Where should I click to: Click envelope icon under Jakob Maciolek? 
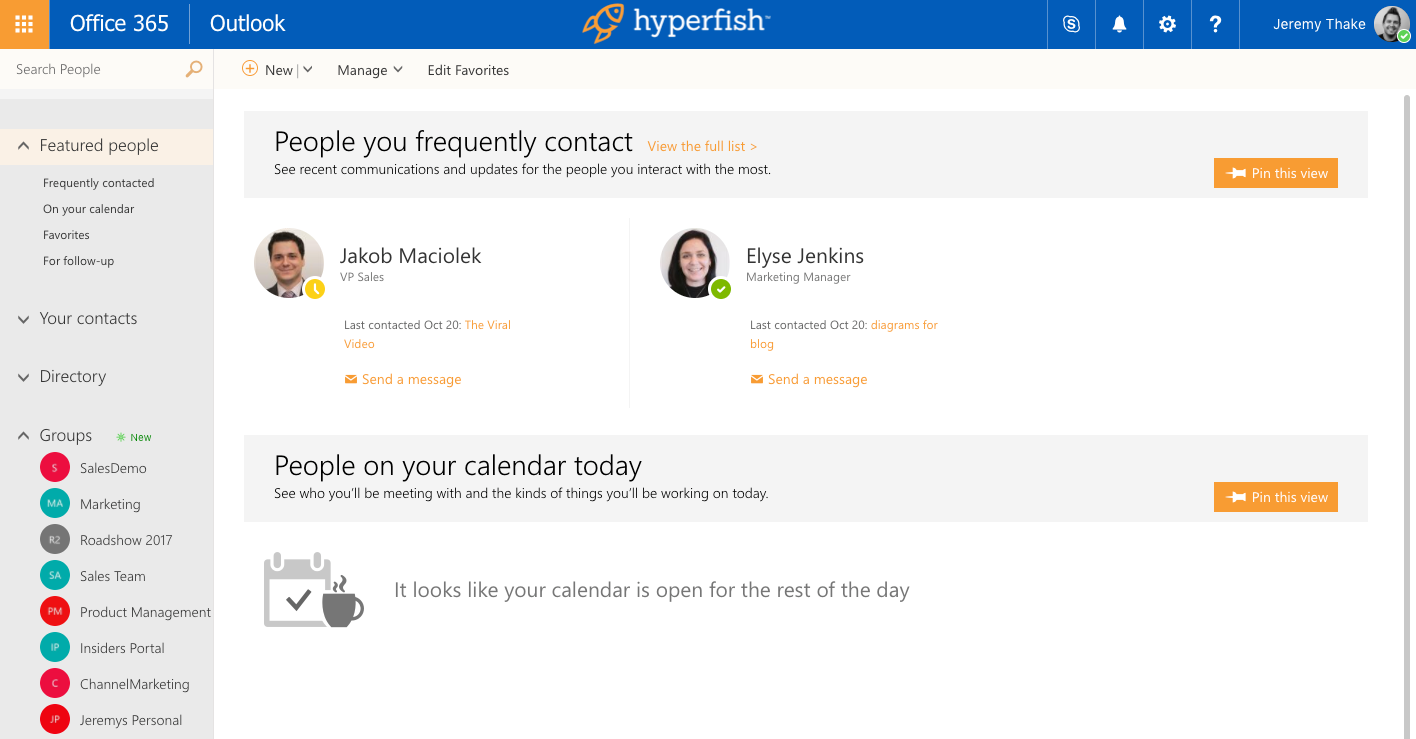point(351,380)
